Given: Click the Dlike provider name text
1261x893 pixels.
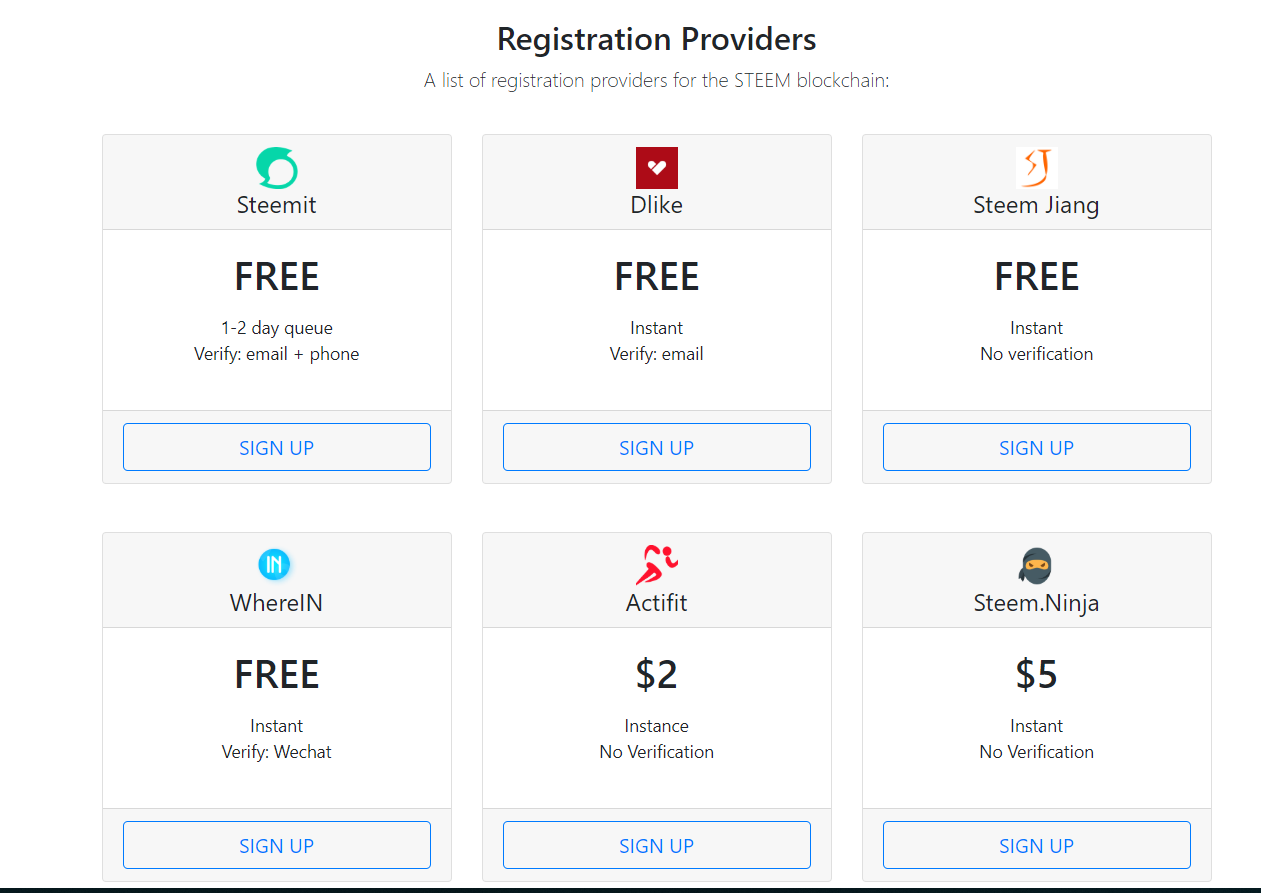Looking at the screenshot, I should point(657,205).
